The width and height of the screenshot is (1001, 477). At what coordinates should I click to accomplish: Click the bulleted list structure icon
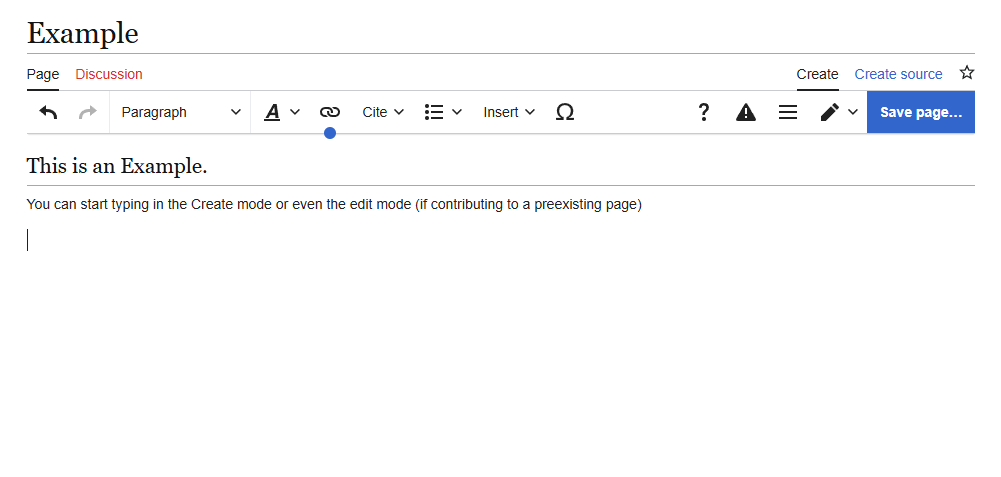(x=434, y=112)
